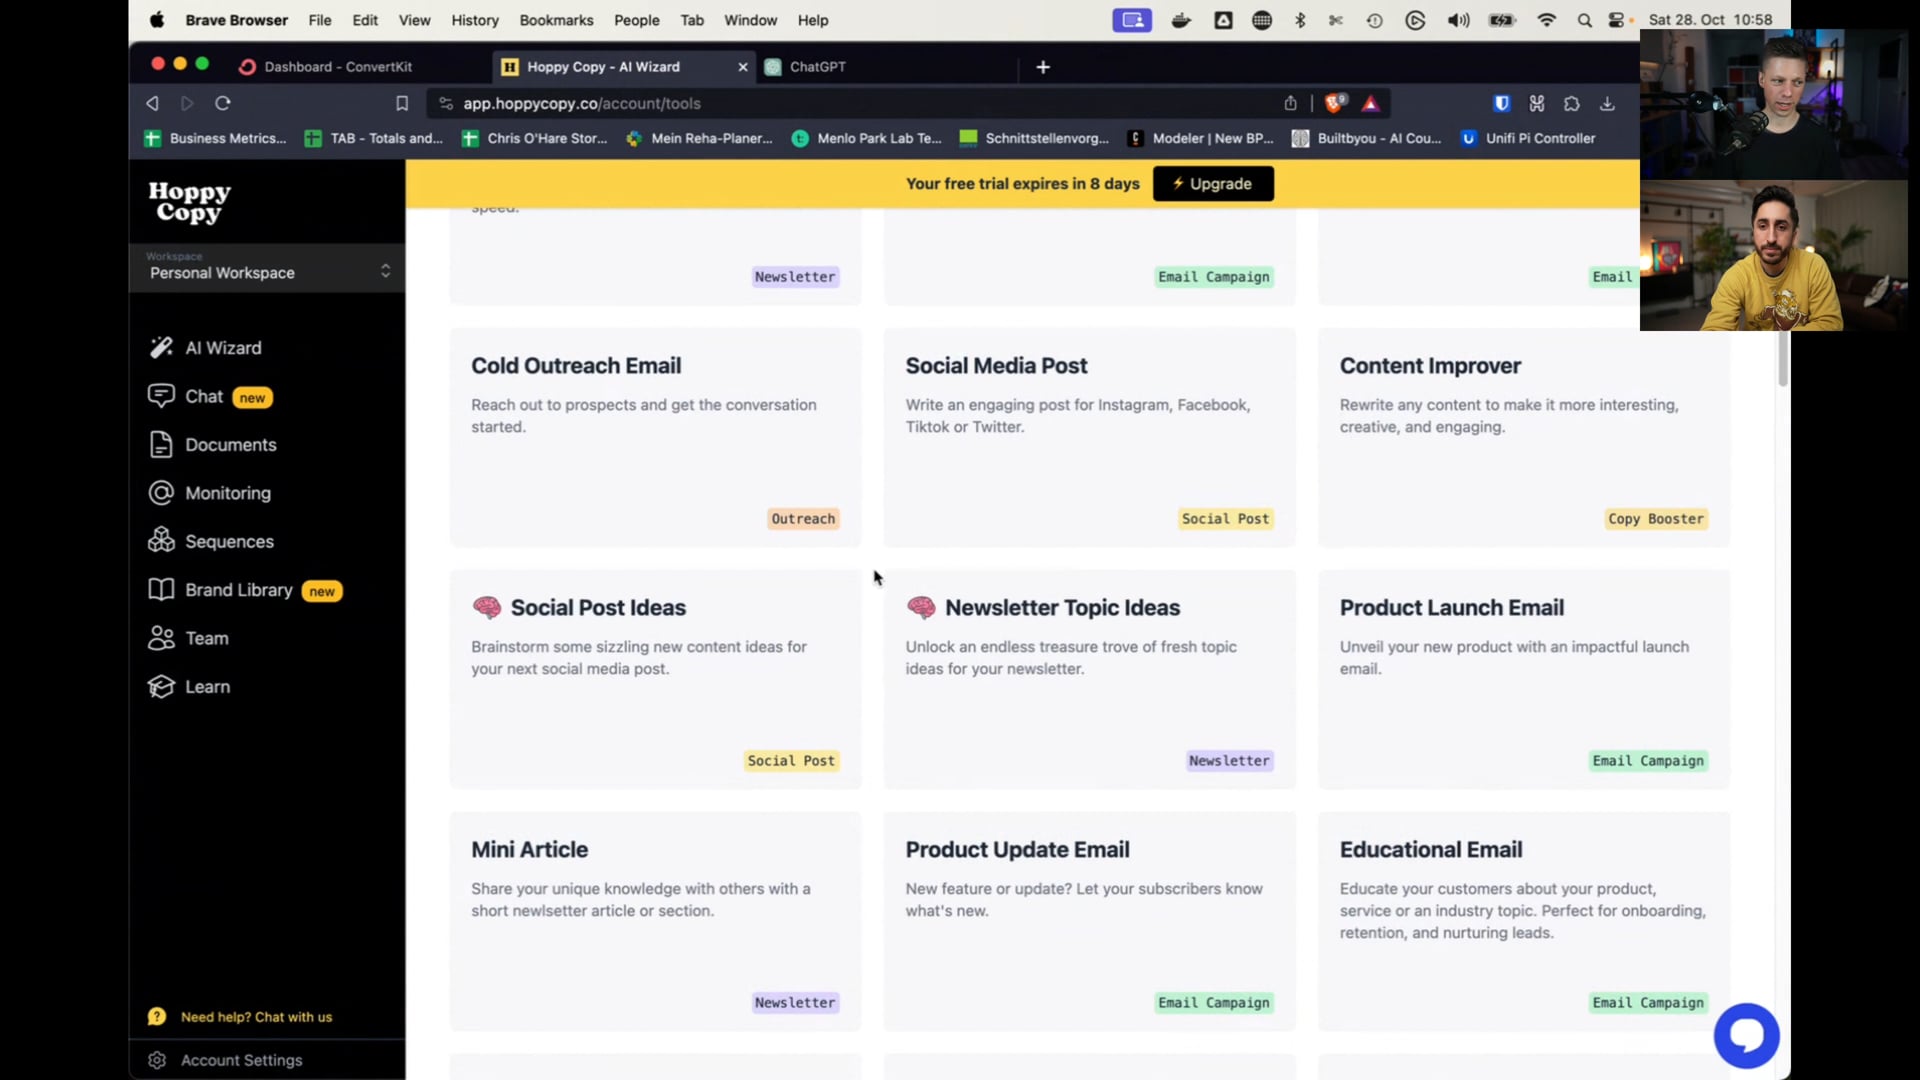
Task: Choose the Social Post Ideas tool card
Action: pos(655,679)
